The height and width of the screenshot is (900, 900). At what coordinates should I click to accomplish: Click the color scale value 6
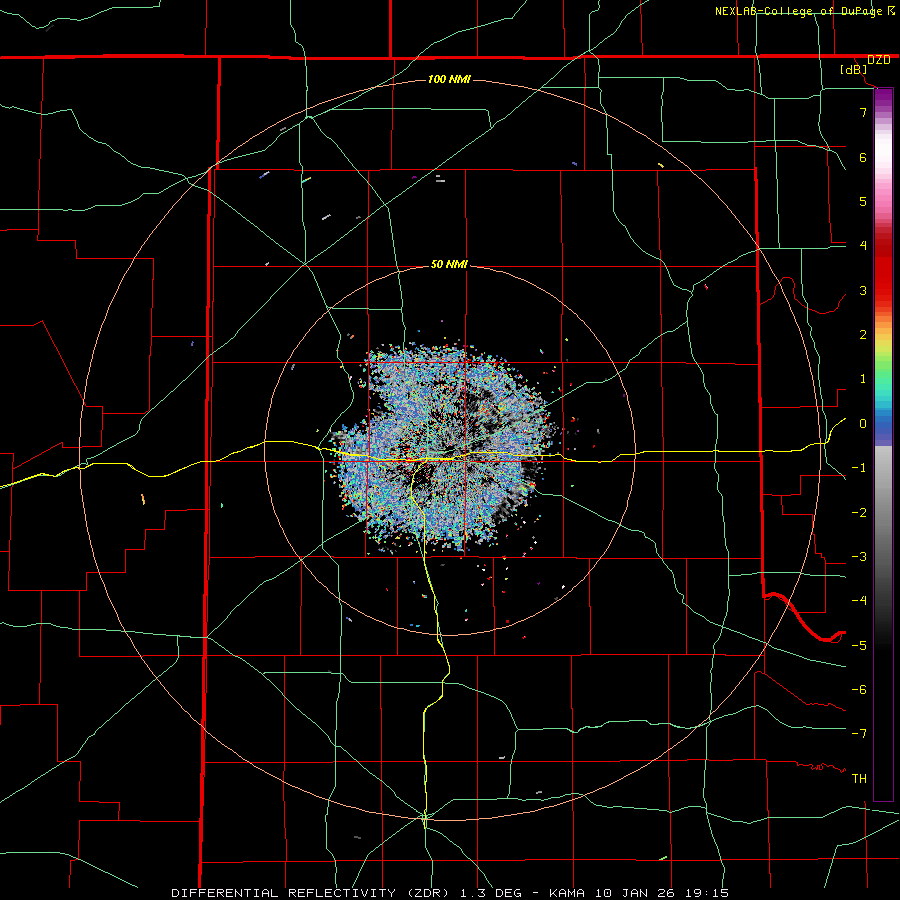click(x=863, y=157)
